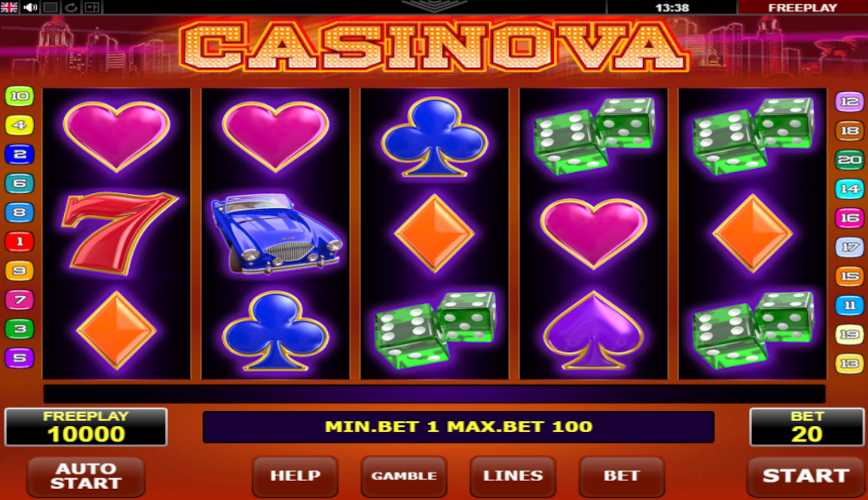Click the GAMBLE button
The height and width of the screenshot is (500, 868).
tap(404, 476)
